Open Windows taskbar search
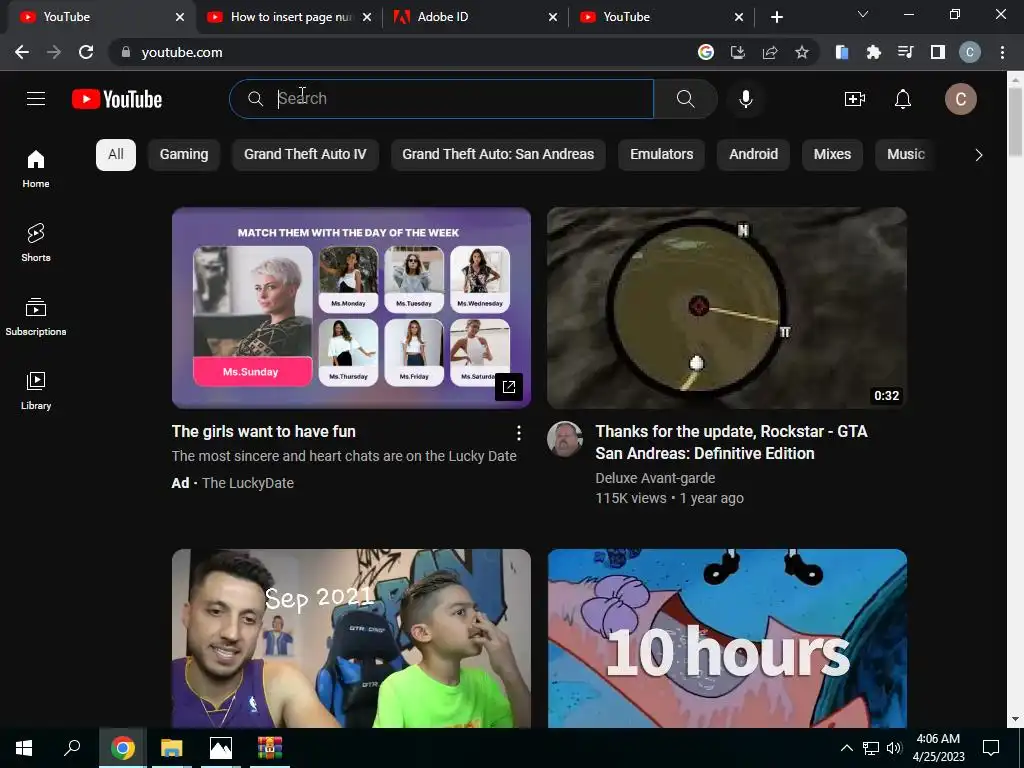This screenshot has width=1024, height=768. click(x=72, y=748)
